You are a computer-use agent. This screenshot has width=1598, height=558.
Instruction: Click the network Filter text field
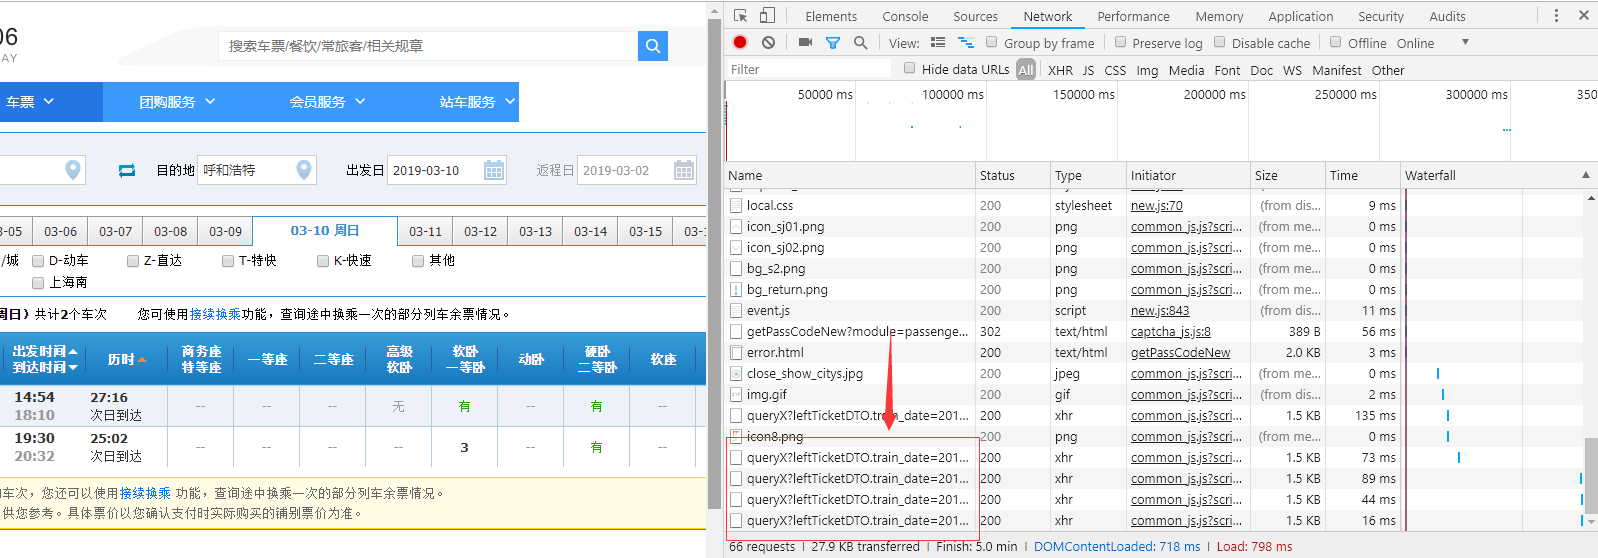click(808, 69)
